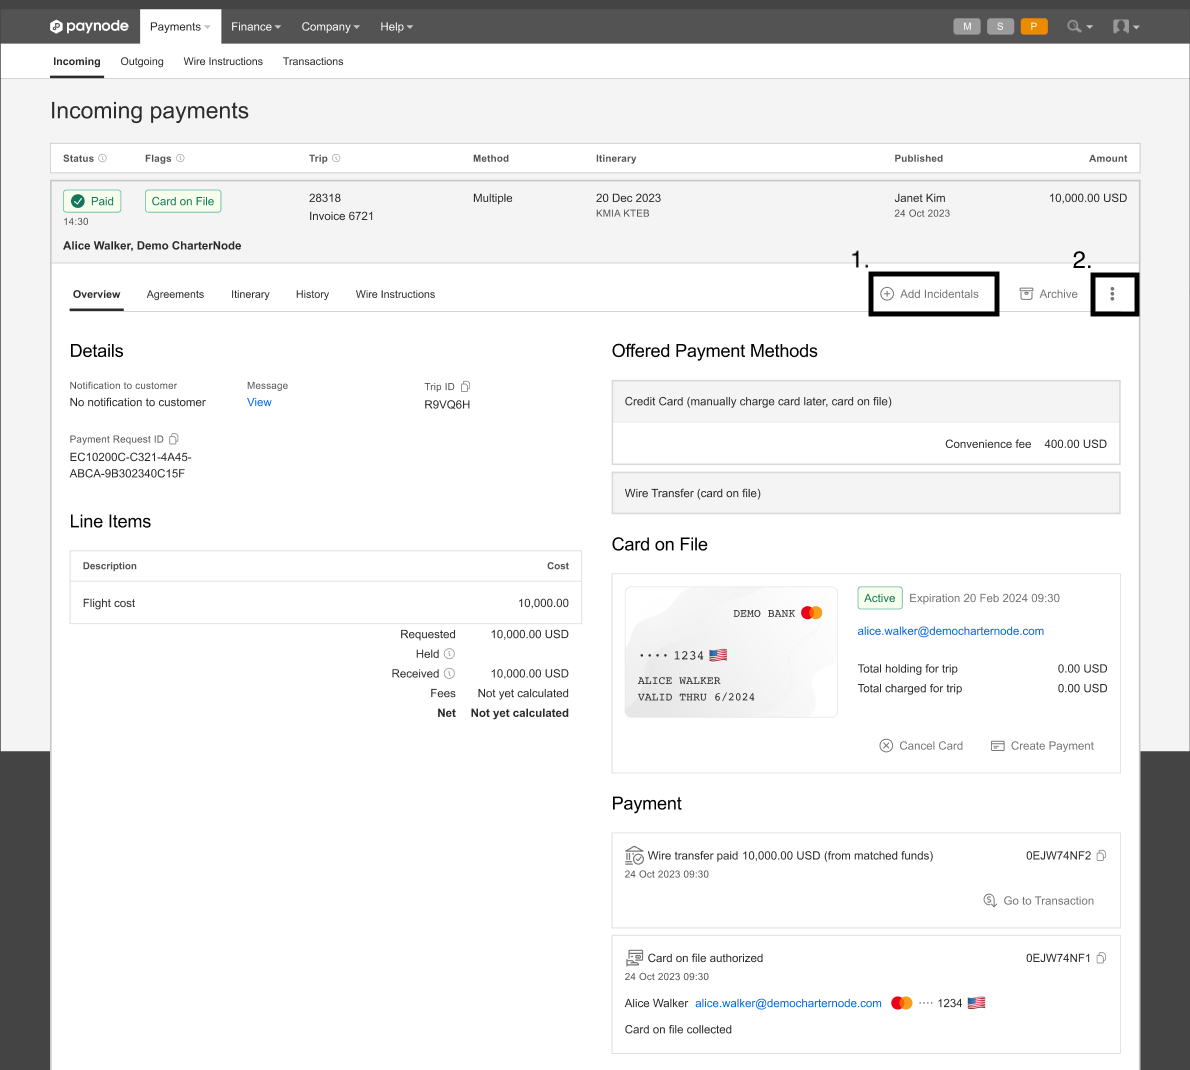Click the wire transfer bank icon

click(x=634, y=856)
